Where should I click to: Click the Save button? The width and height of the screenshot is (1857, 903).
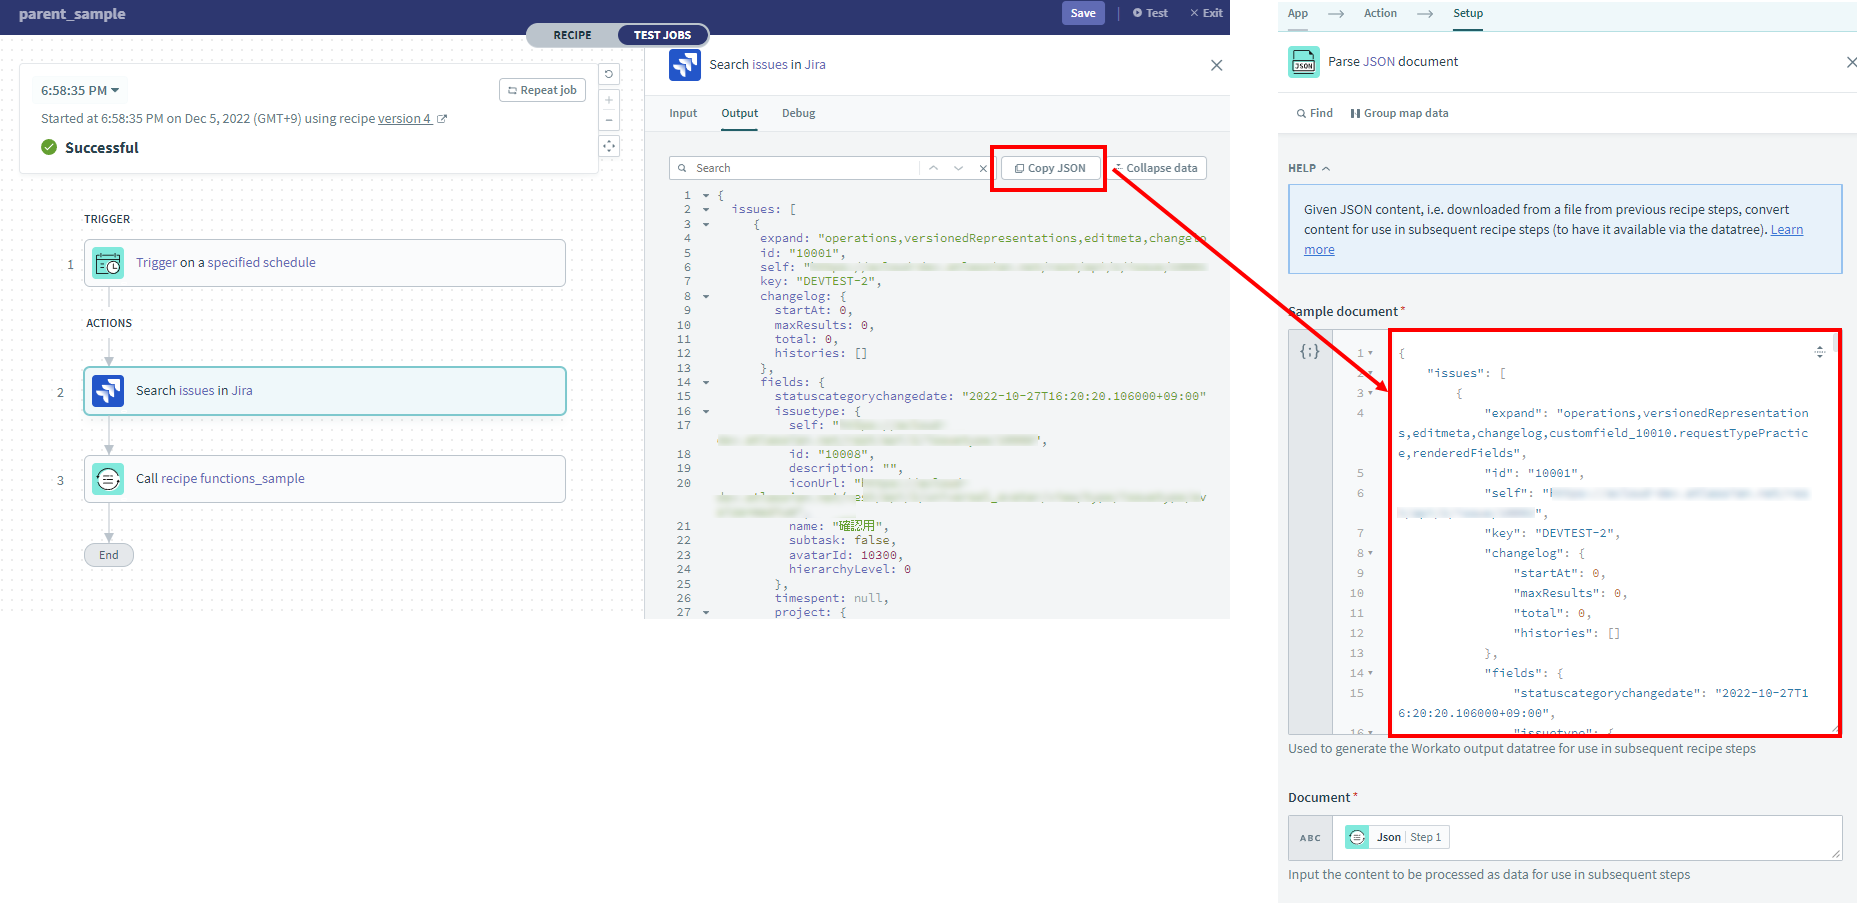(1083, 13)
